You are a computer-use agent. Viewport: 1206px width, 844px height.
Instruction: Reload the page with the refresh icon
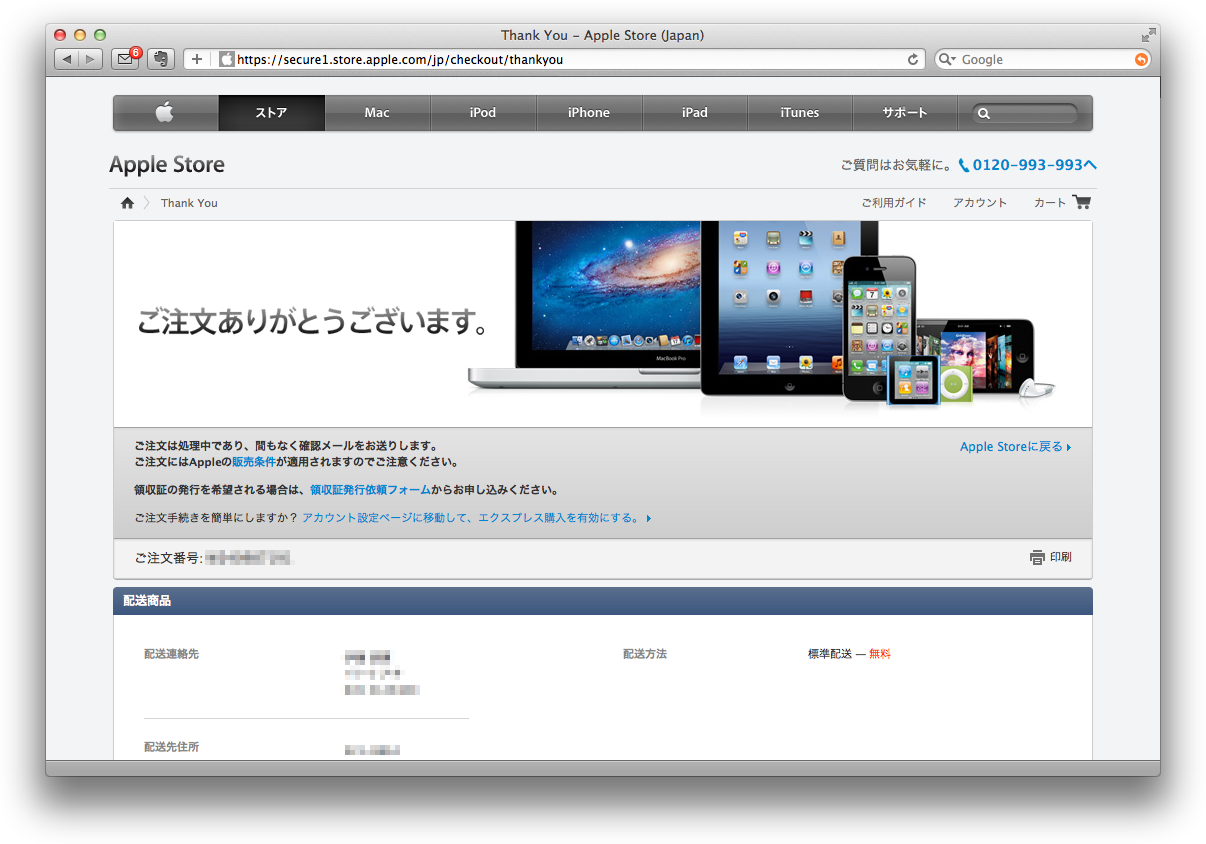(x=913, y=60)
